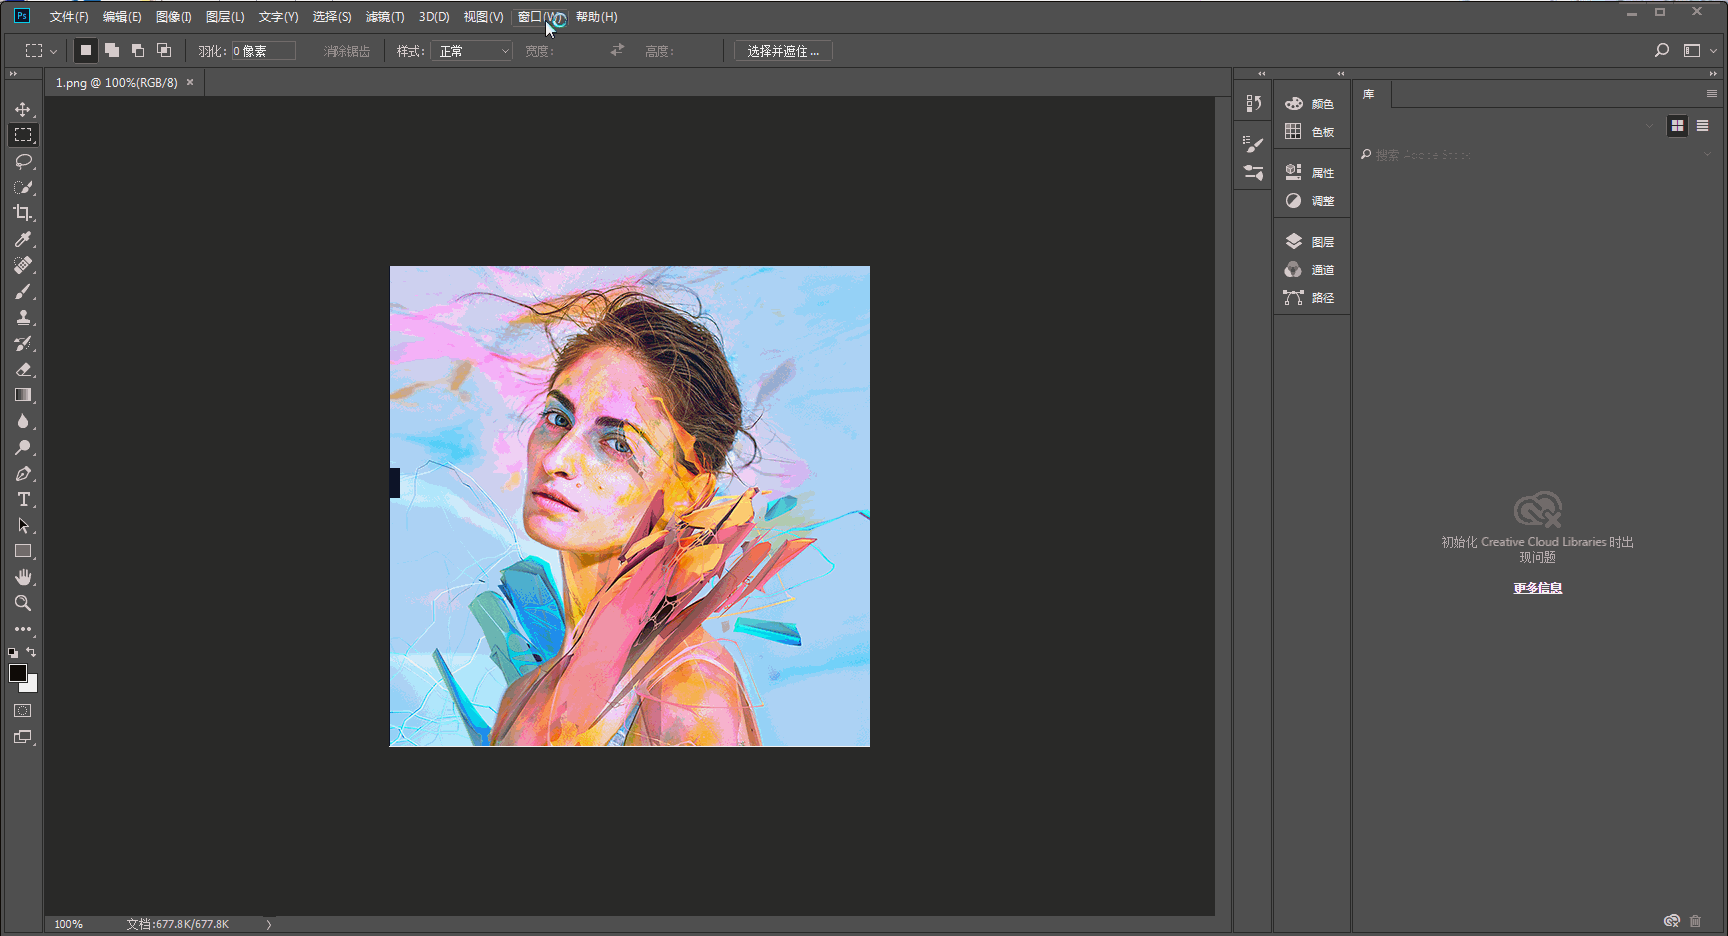This screenshot has width=1728, height=936.
Task: Open the More Info (更多信息) link
Action: click(1537, 588)
